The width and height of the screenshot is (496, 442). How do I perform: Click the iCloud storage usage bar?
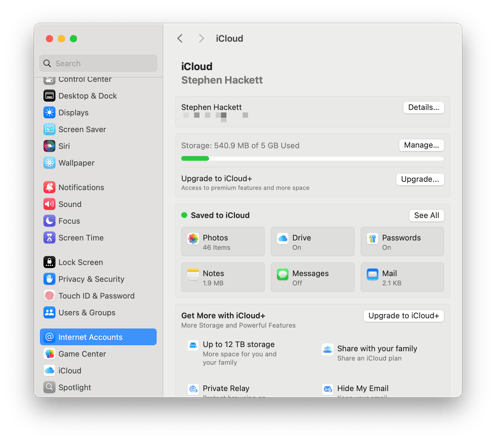pyautogui.click(x=312, y=159)
